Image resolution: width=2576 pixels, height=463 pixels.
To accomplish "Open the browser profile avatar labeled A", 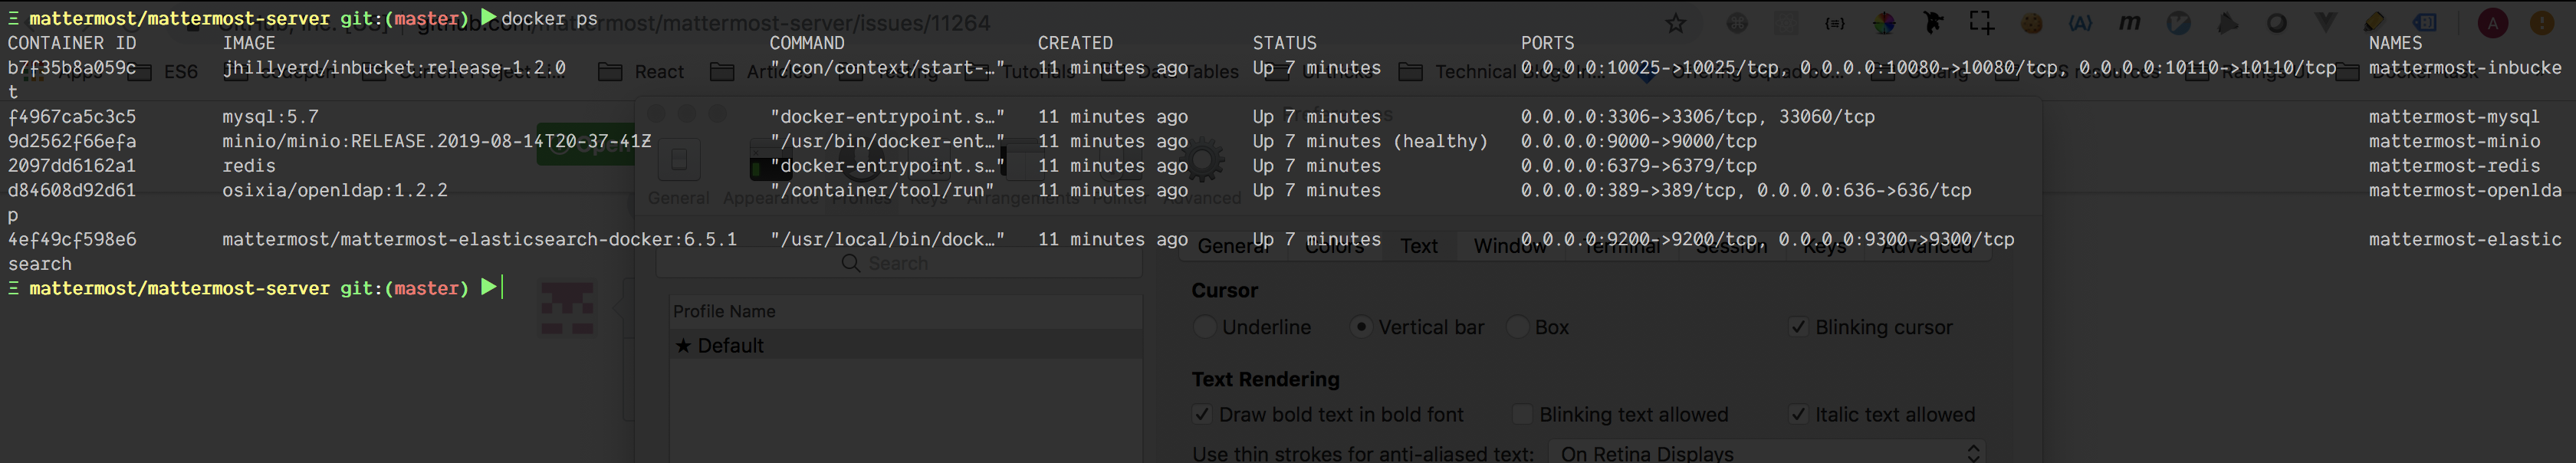I will pyautogui.click(x=2493, y=23).
